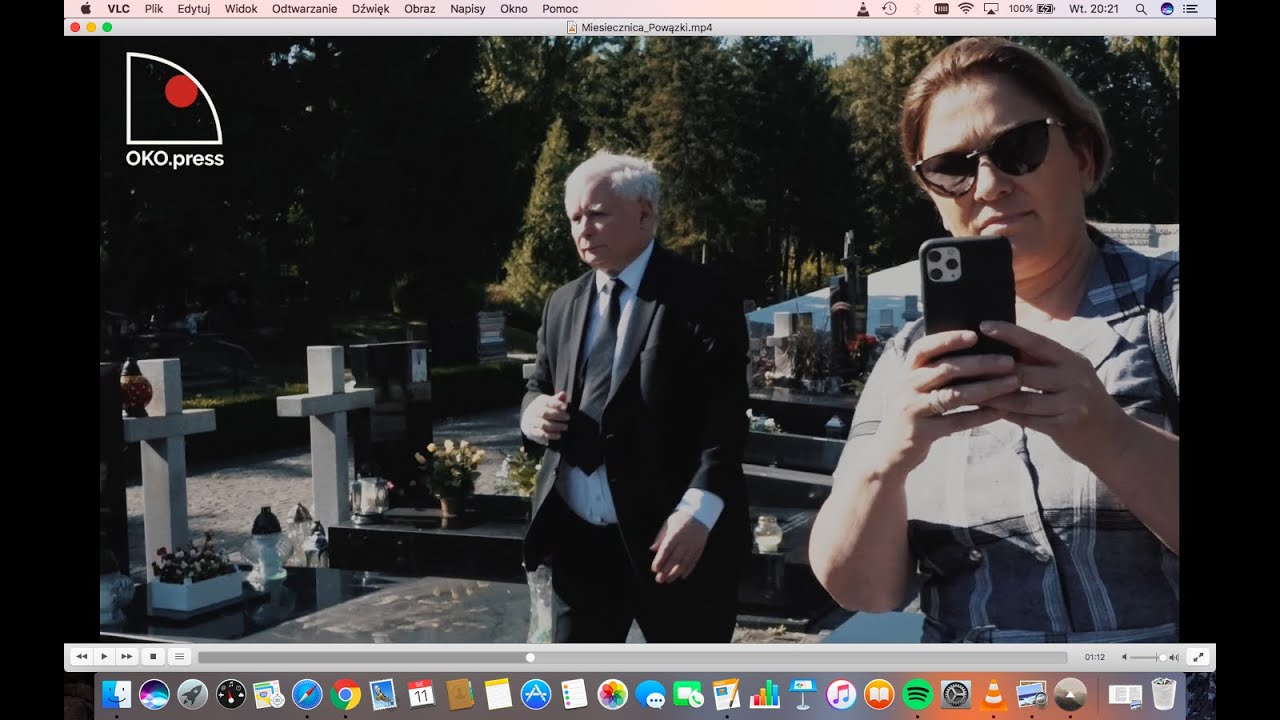Image resolution: width=1280 pixels, height=720 pixels.
Task: Click the video title Miesiecznica_Powązki.mp4
Action: tap(646, 27)
